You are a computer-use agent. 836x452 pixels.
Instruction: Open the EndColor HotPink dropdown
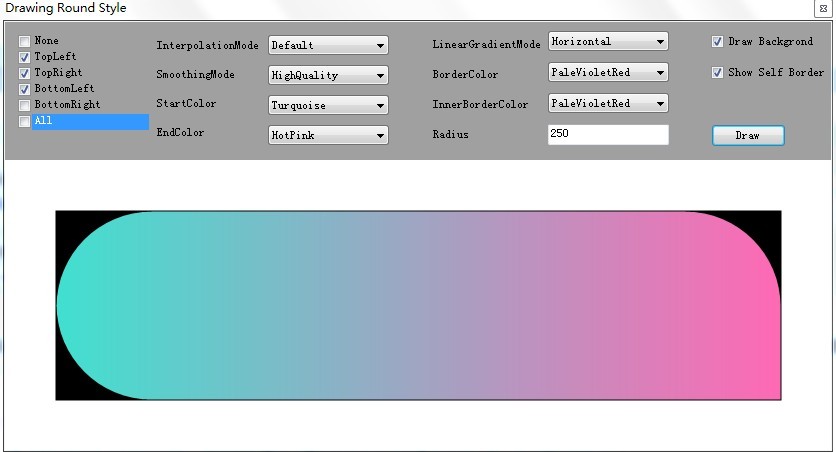[x=328, y=135]
